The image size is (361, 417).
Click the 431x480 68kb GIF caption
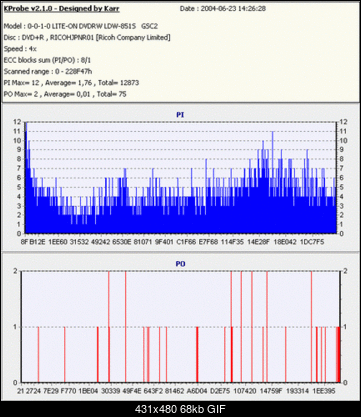point(180,409)
